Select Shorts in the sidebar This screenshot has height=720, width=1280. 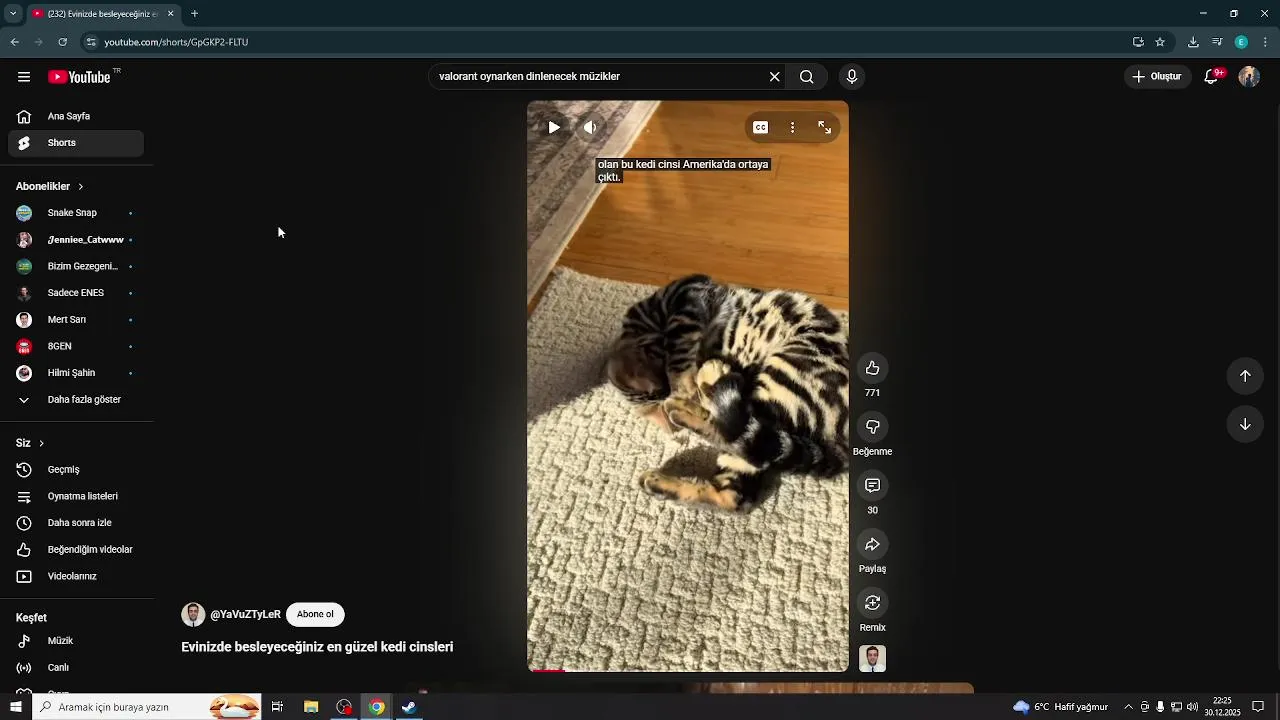click(x=76, y=143)
